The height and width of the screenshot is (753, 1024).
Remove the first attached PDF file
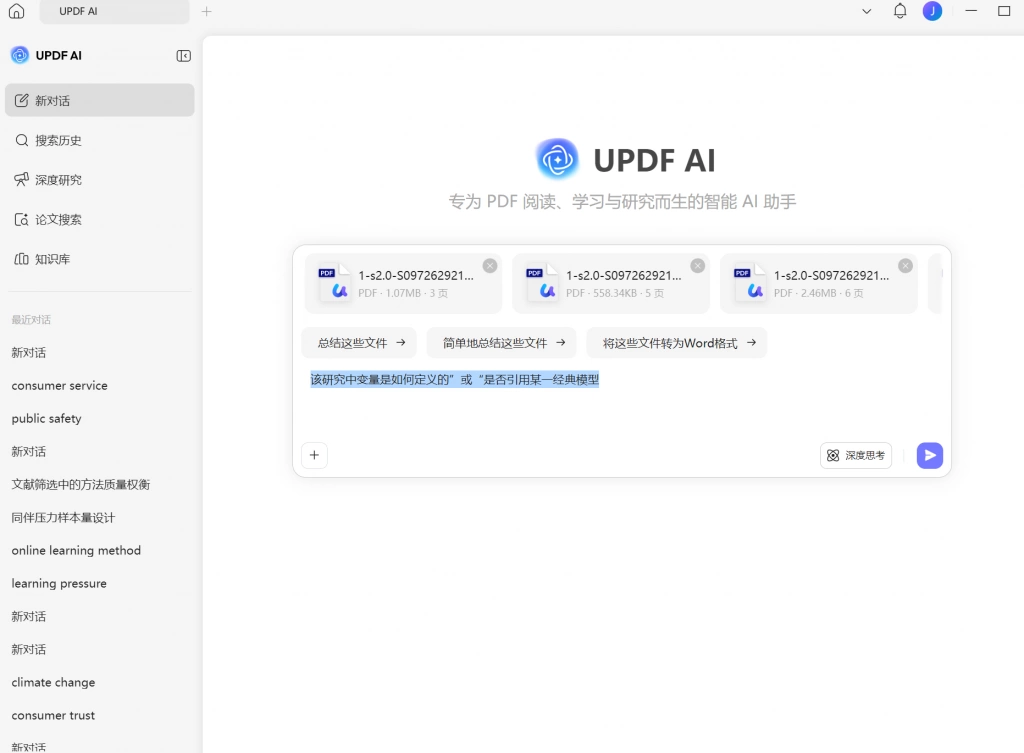point(490,265)
